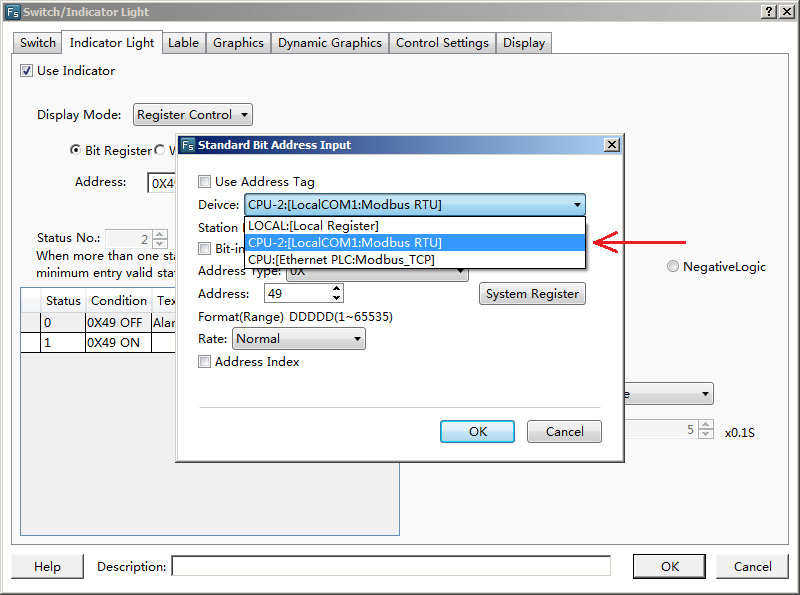Click the Help button at bottom left
Viewport: 800px width, 595px height.
(x=47, y=566)
